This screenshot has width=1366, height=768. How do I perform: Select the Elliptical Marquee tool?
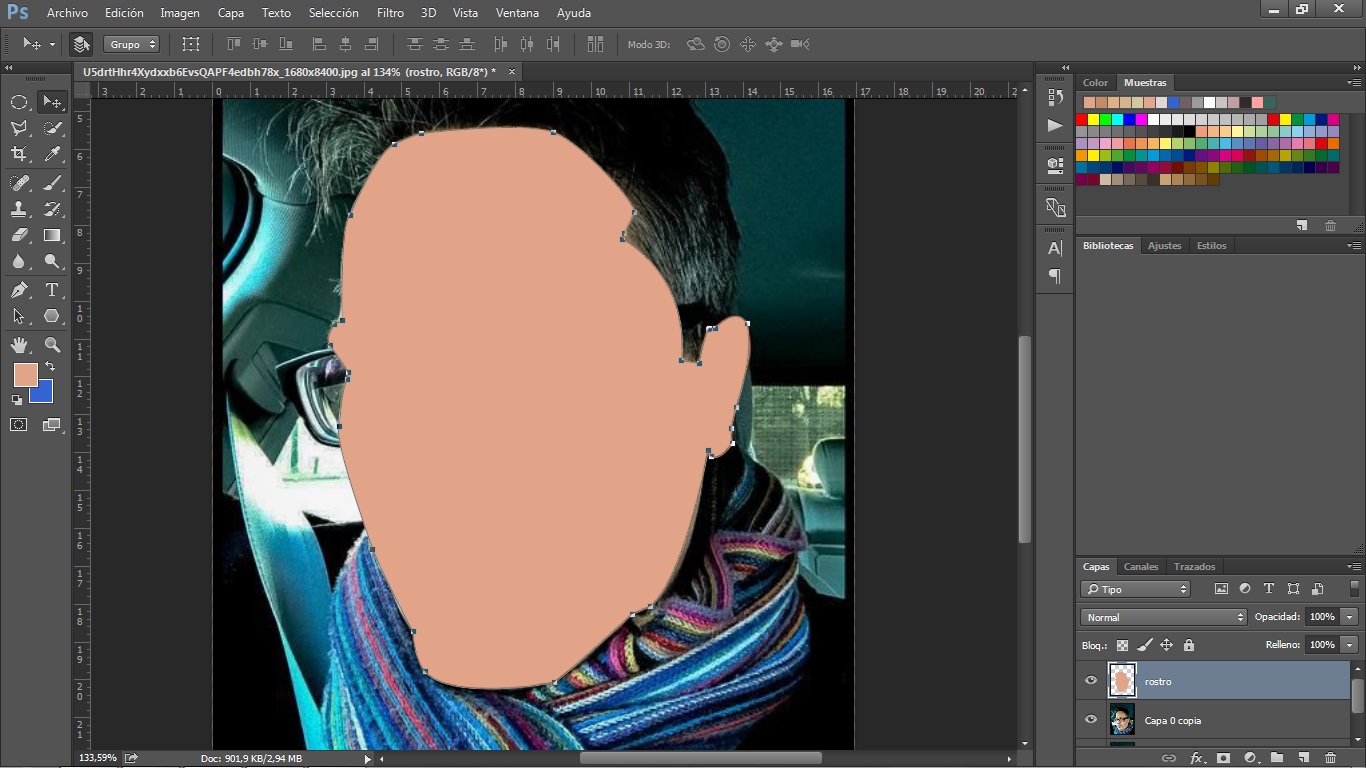(19, 102)
